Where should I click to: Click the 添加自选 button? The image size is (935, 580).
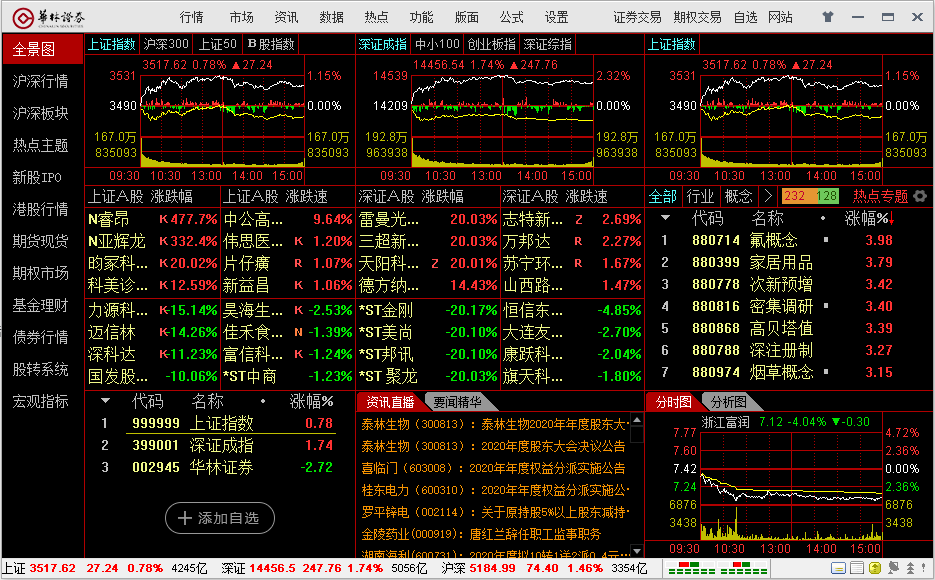(x=219, y=517)
